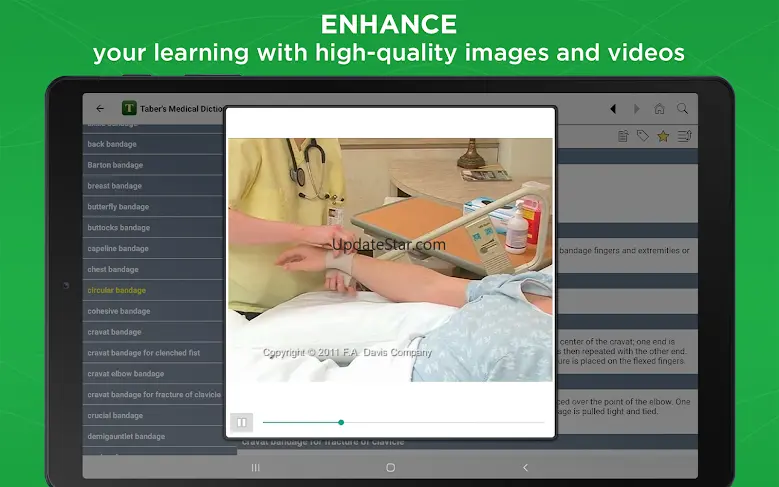Tap the back arrow in the app header

[100, 108]
